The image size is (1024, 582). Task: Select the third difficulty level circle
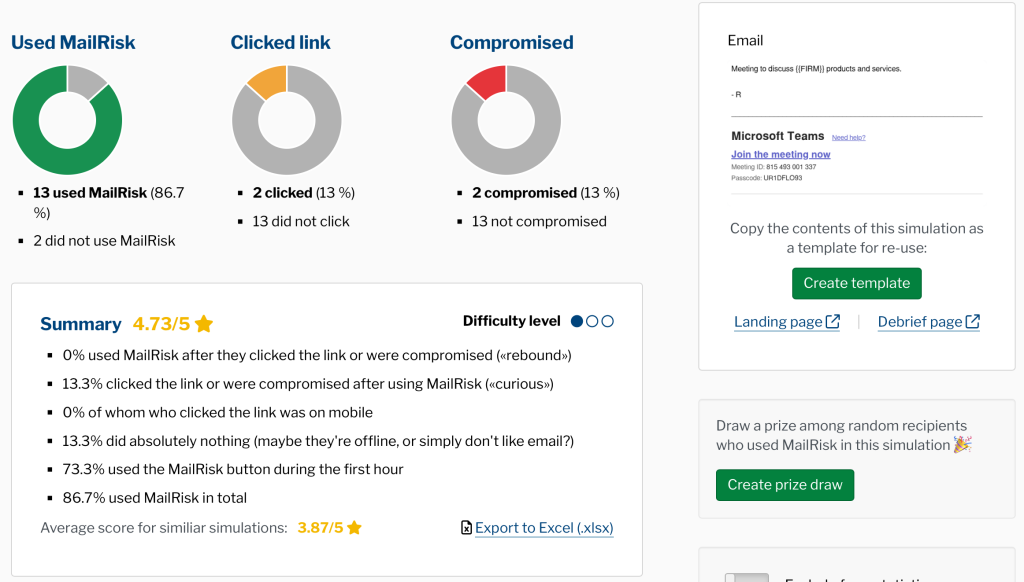point(607,322)
